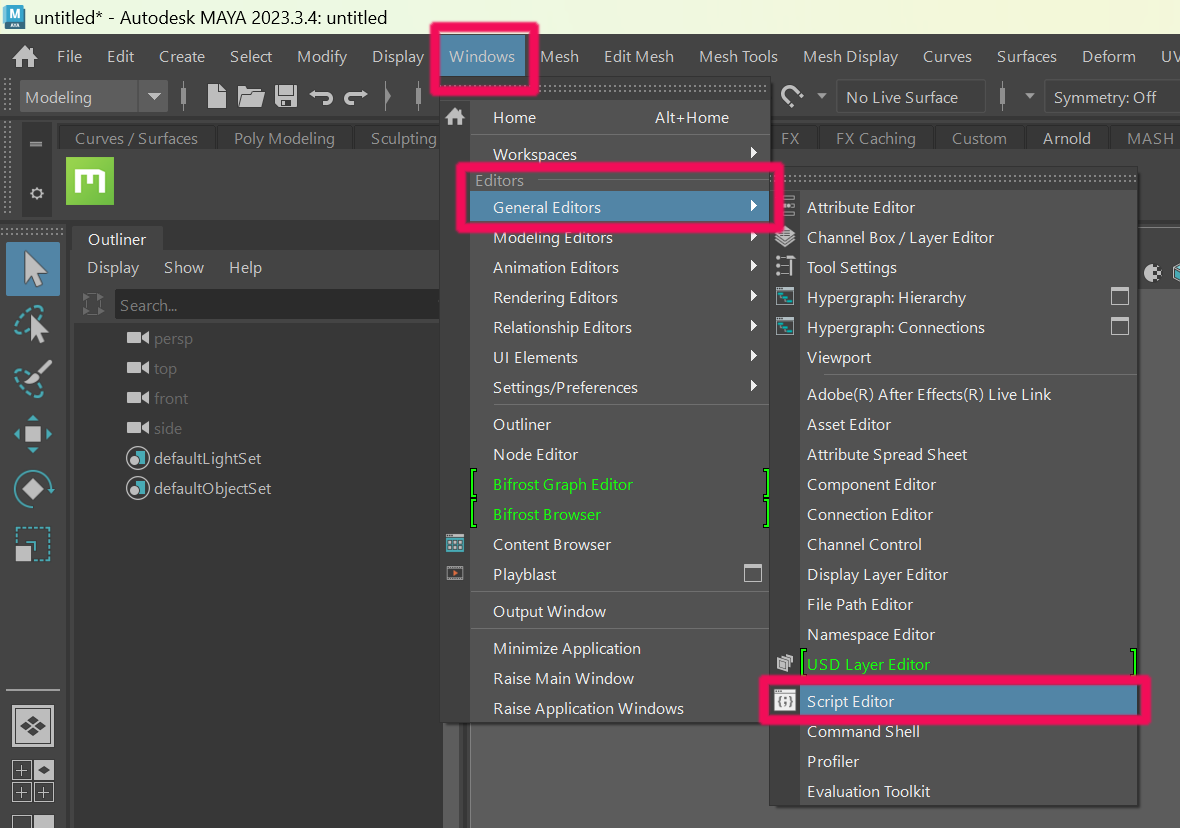Select the arrow Select tool

click(32, 268)
